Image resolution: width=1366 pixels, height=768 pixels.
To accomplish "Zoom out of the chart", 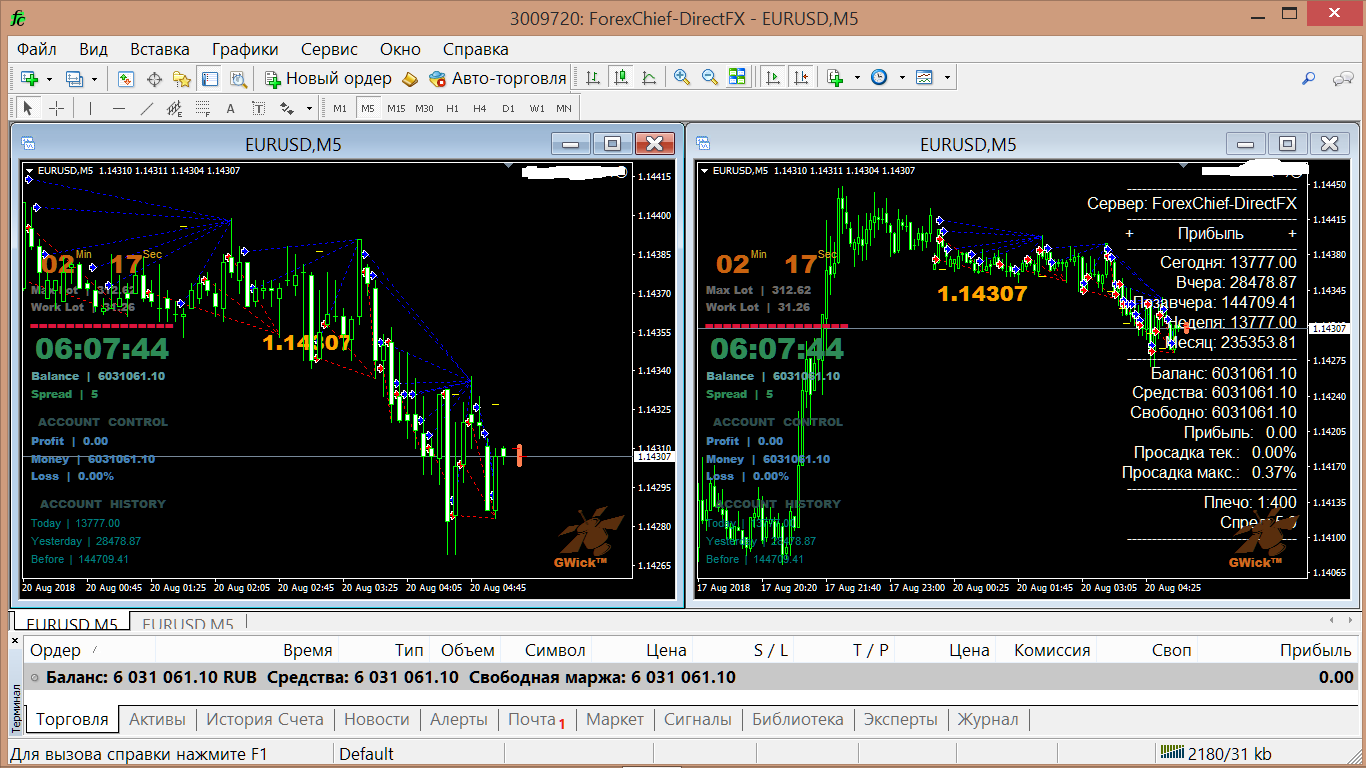I will pos(710,78).
